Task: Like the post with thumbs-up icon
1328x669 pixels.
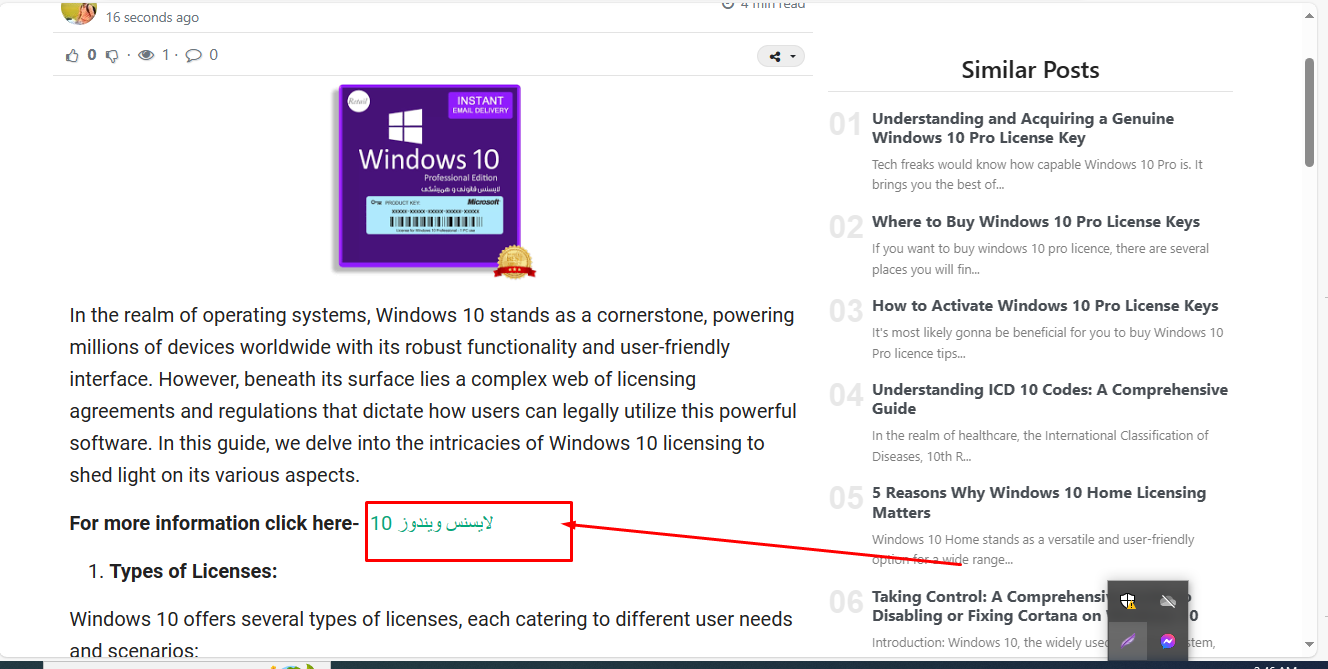Action: (72, 56)
